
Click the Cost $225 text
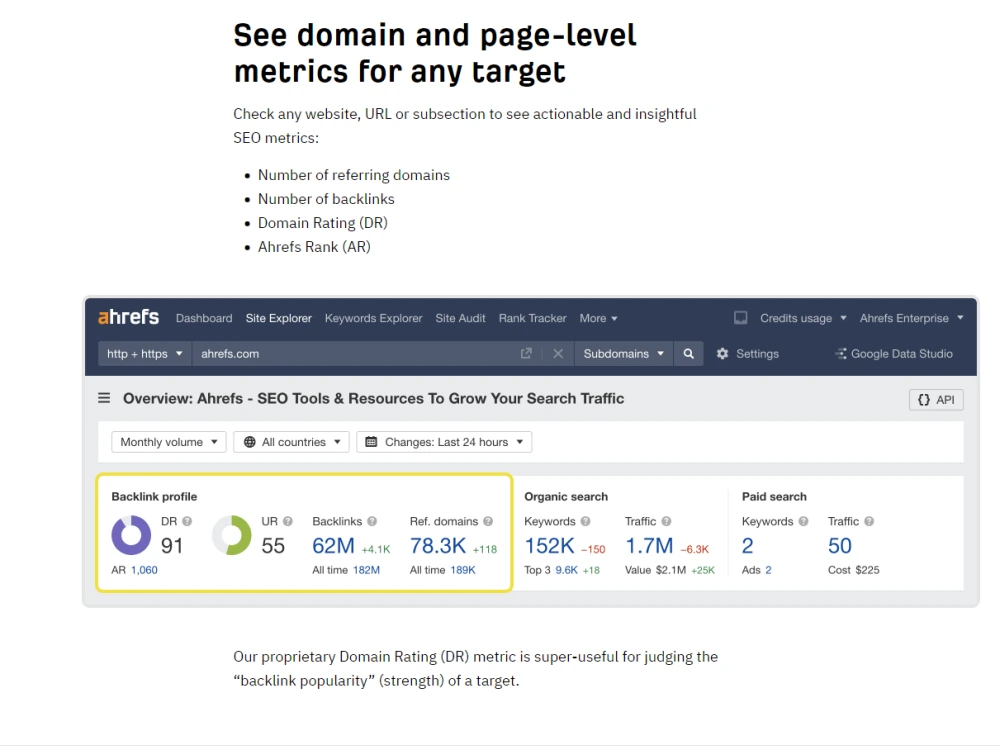coord(853,570)
